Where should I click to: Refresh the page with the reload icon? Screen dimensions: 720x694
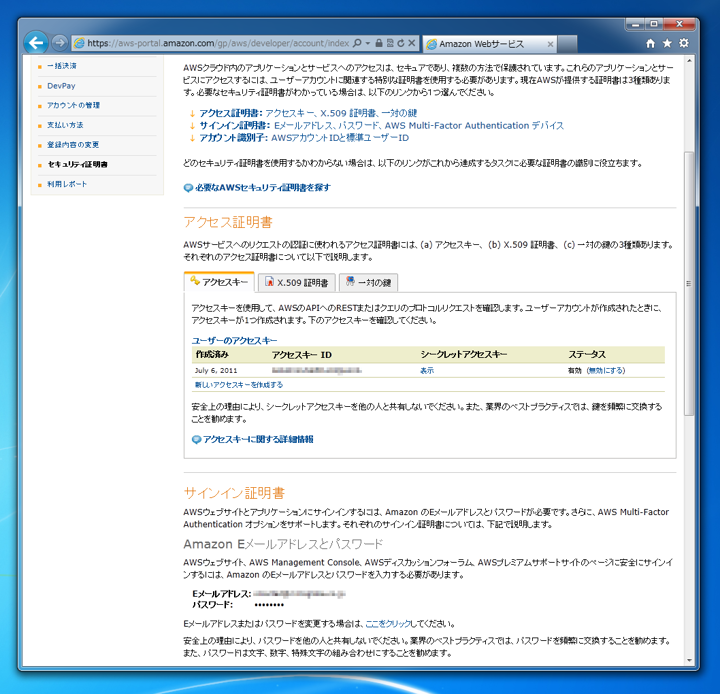[401, 43]
